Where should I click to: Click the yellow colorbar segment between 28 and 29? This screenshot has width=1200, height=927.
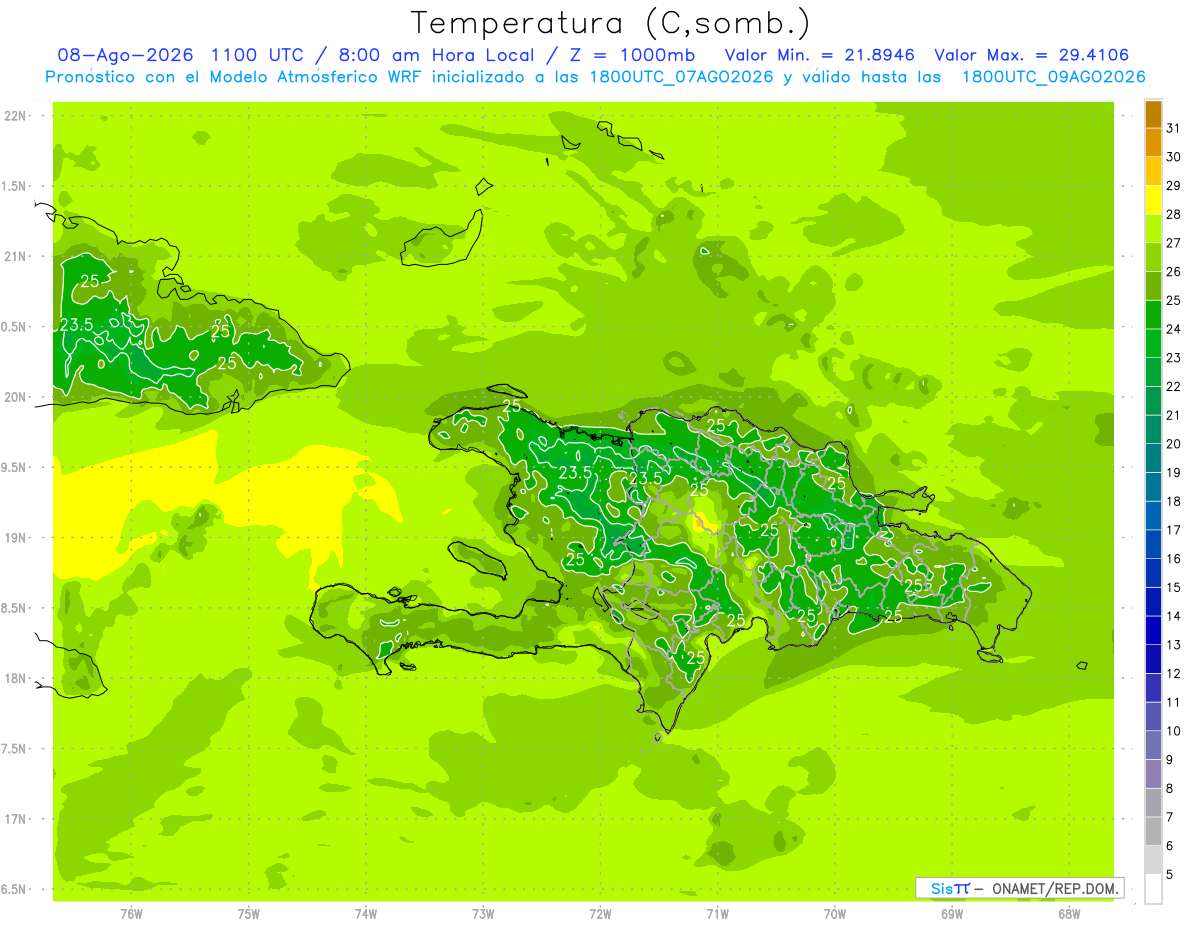[1154, 199]
